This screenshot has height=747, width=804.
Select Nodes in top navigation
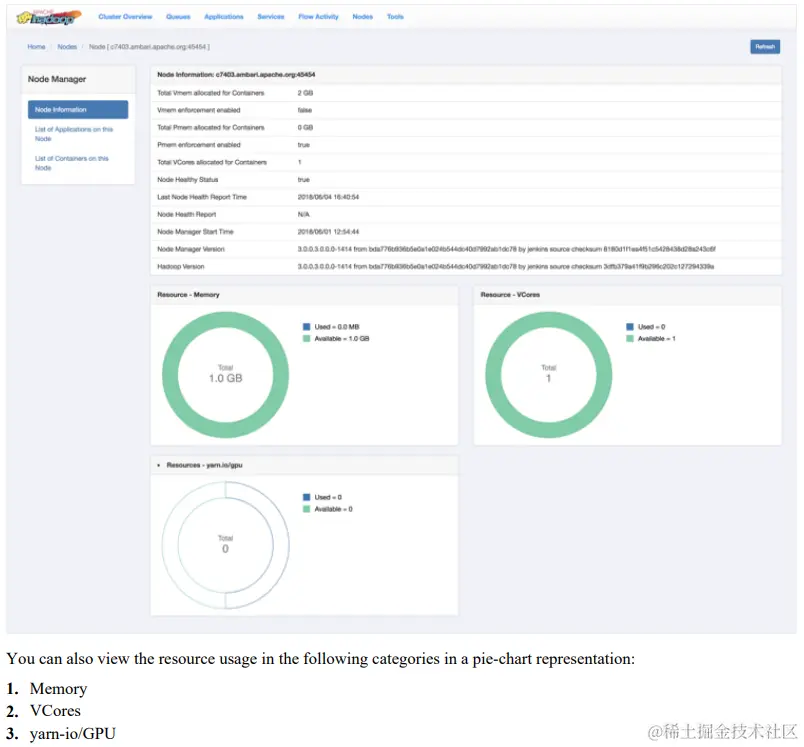[x=363, y=17]
